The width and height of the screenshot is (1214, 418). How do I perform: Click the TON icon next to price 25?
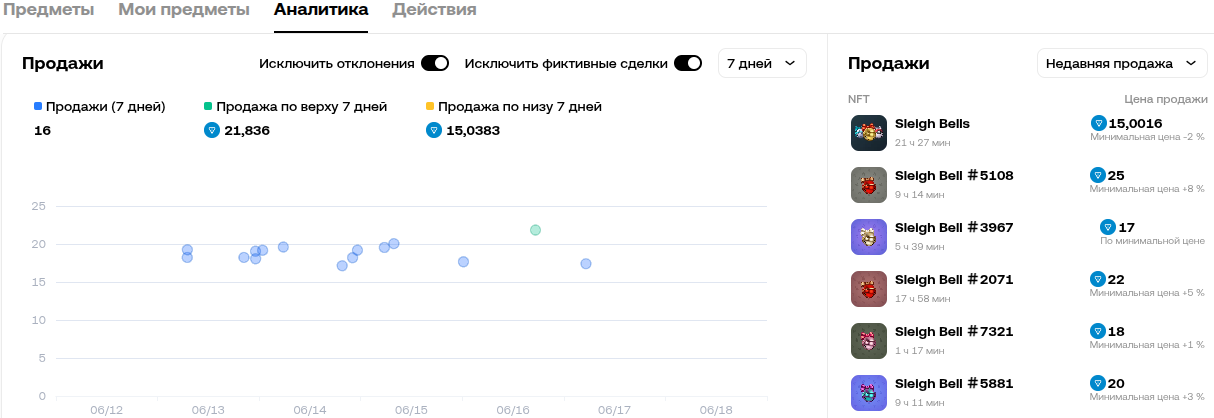1097,175
